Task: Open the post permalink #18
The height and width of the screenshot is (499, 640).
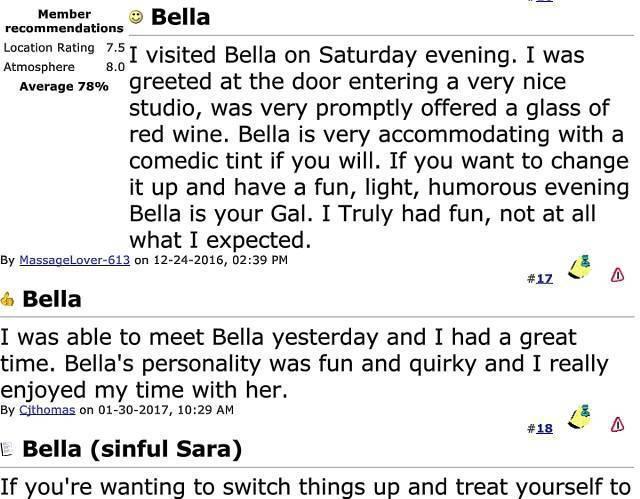Action: click(x=543, y=428)
